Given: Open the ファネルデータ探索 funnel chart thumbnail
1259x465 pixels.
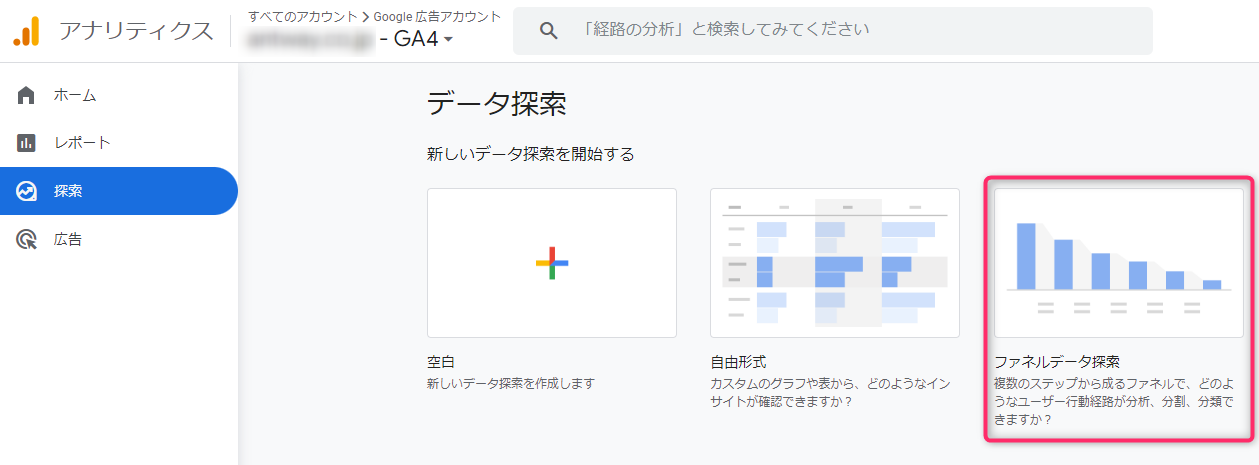Looking at the screenshot, I should 1118,262.
